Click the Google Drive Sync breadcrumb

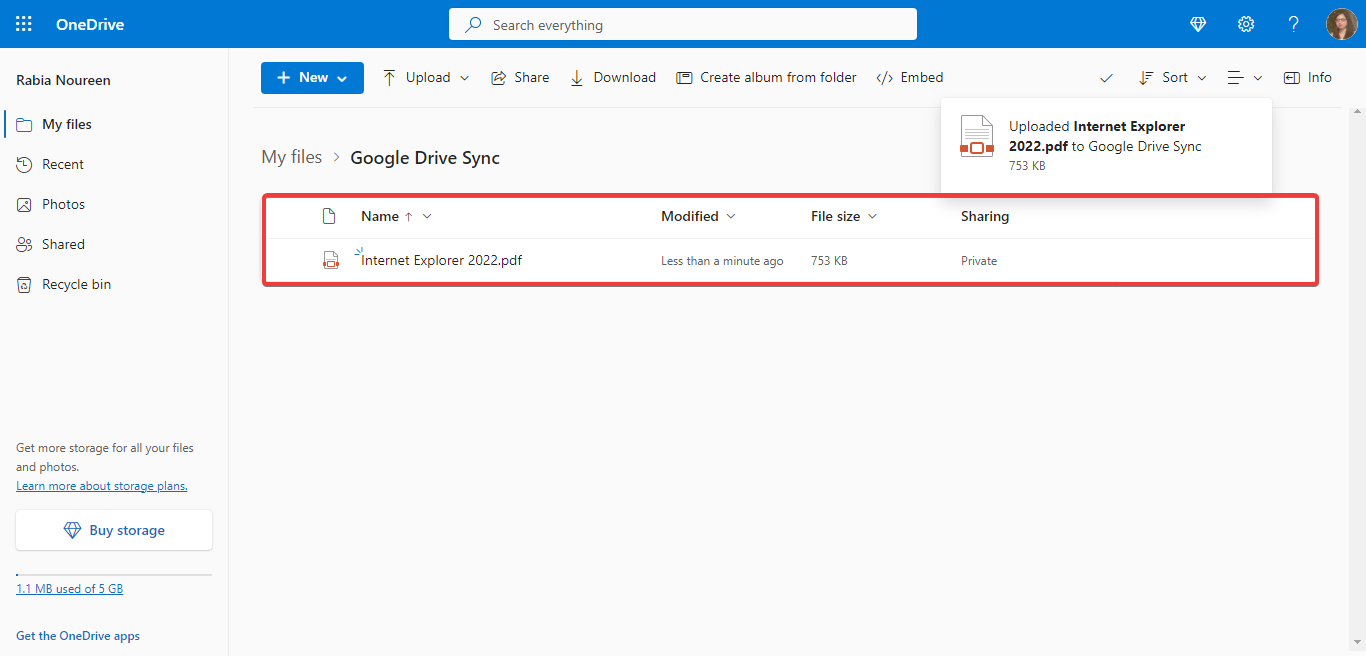pos(425,158)
